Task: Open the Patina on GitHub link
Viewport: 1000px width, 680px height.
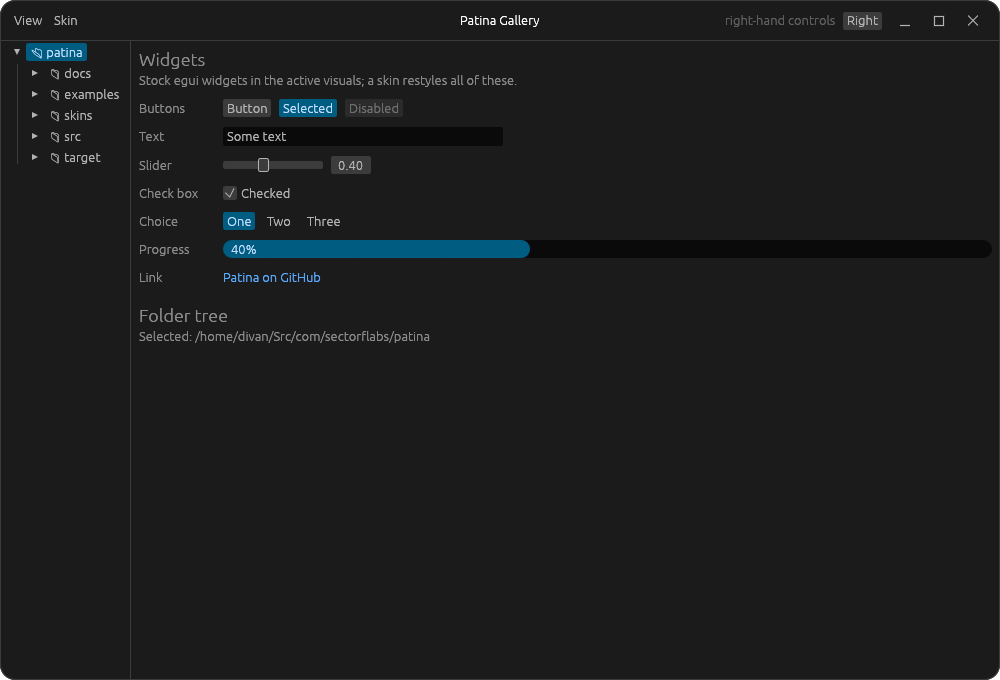Action: pyautogui.click(x=272, y=277)
